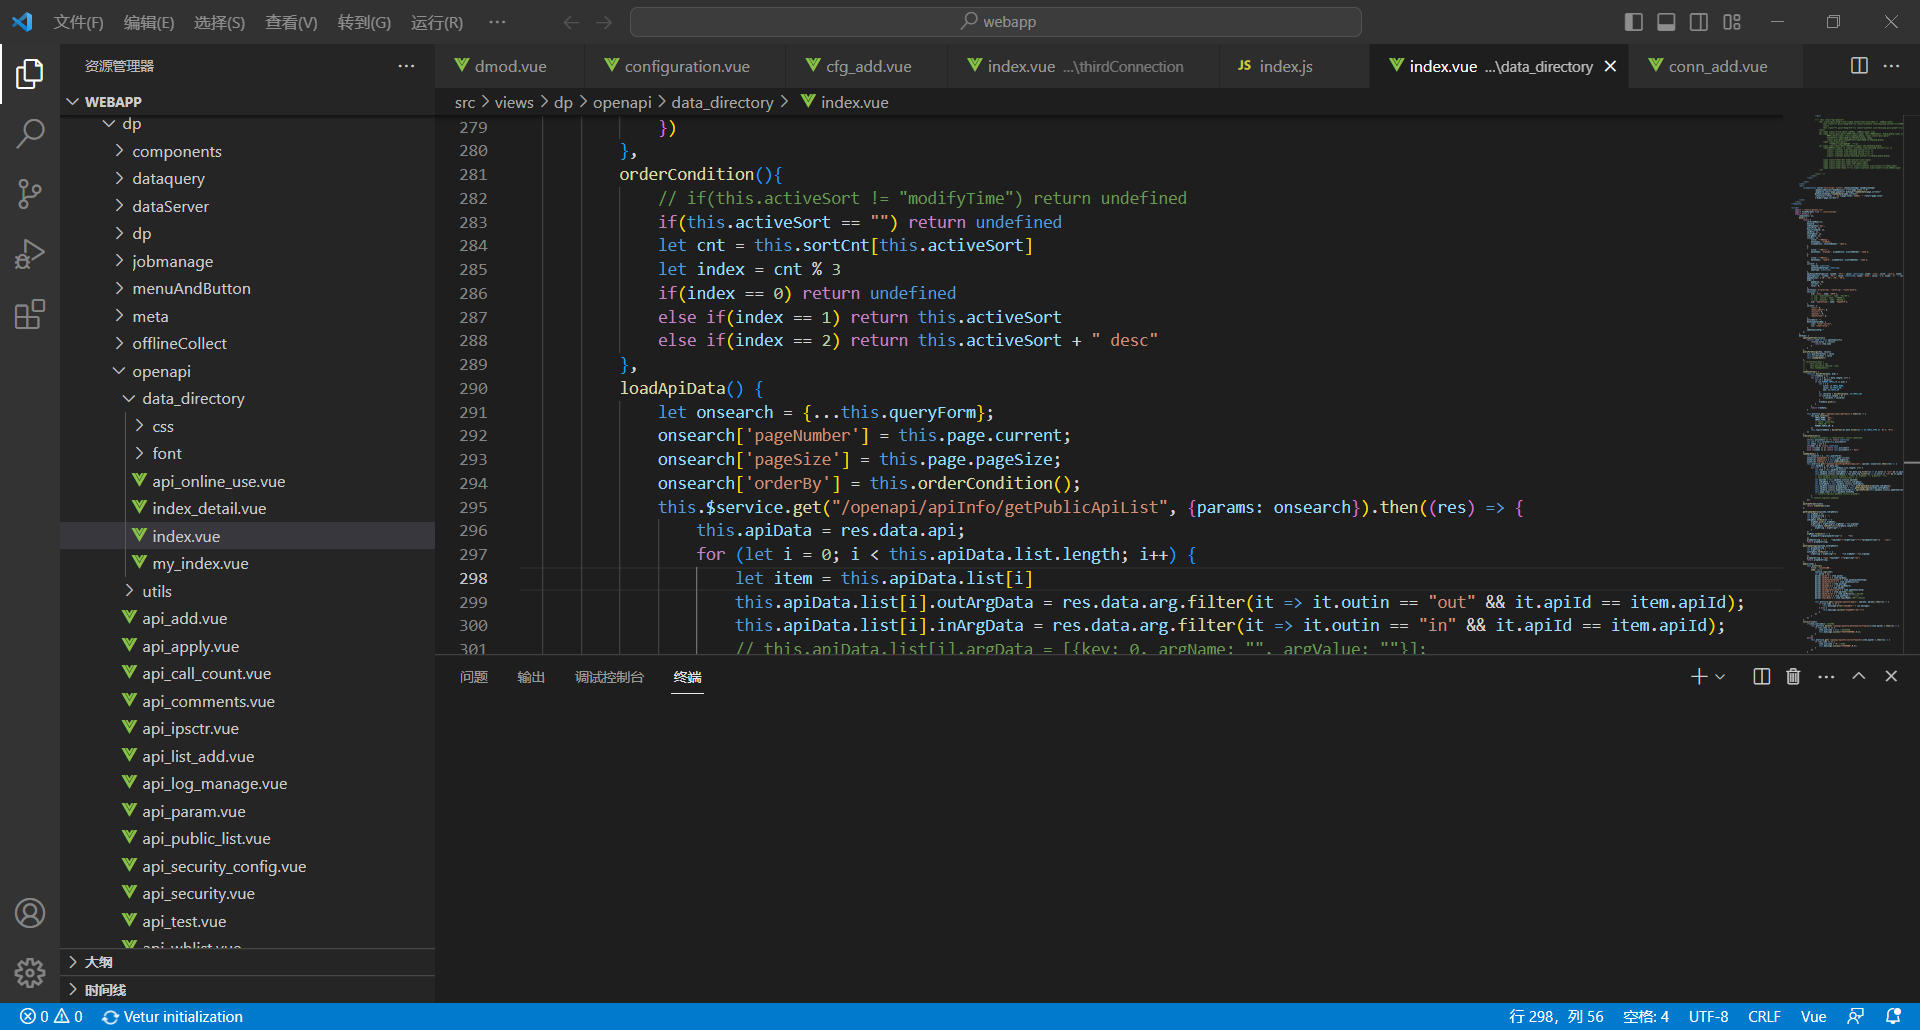Open the 运行(R) menu
The image size is (1920, 1030).
437,22
